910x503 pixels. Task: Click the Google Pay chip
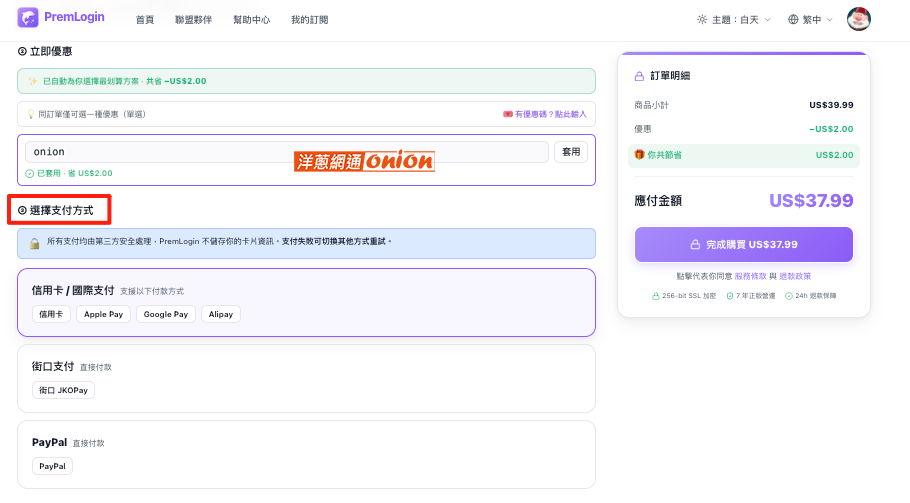[166, 314]
